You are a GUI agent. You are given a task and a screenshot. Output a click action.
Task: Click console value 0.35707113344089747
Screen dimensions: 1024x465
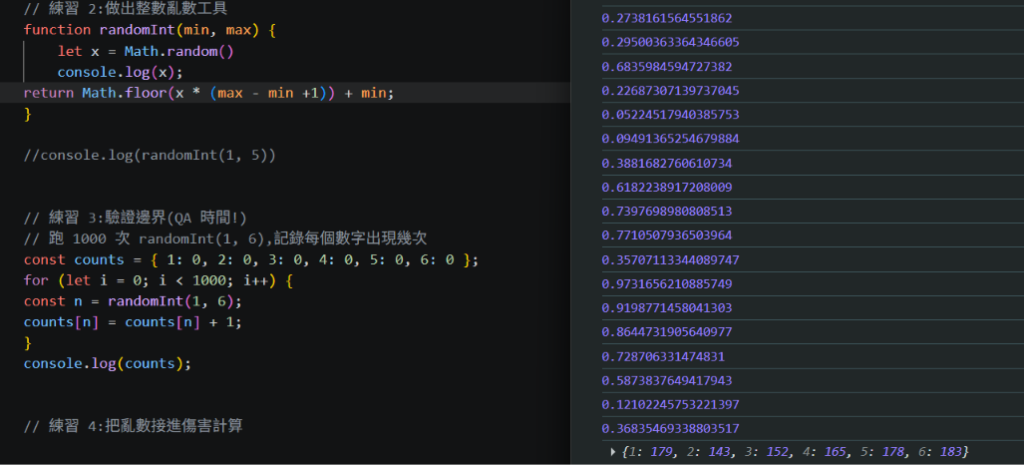670,259
